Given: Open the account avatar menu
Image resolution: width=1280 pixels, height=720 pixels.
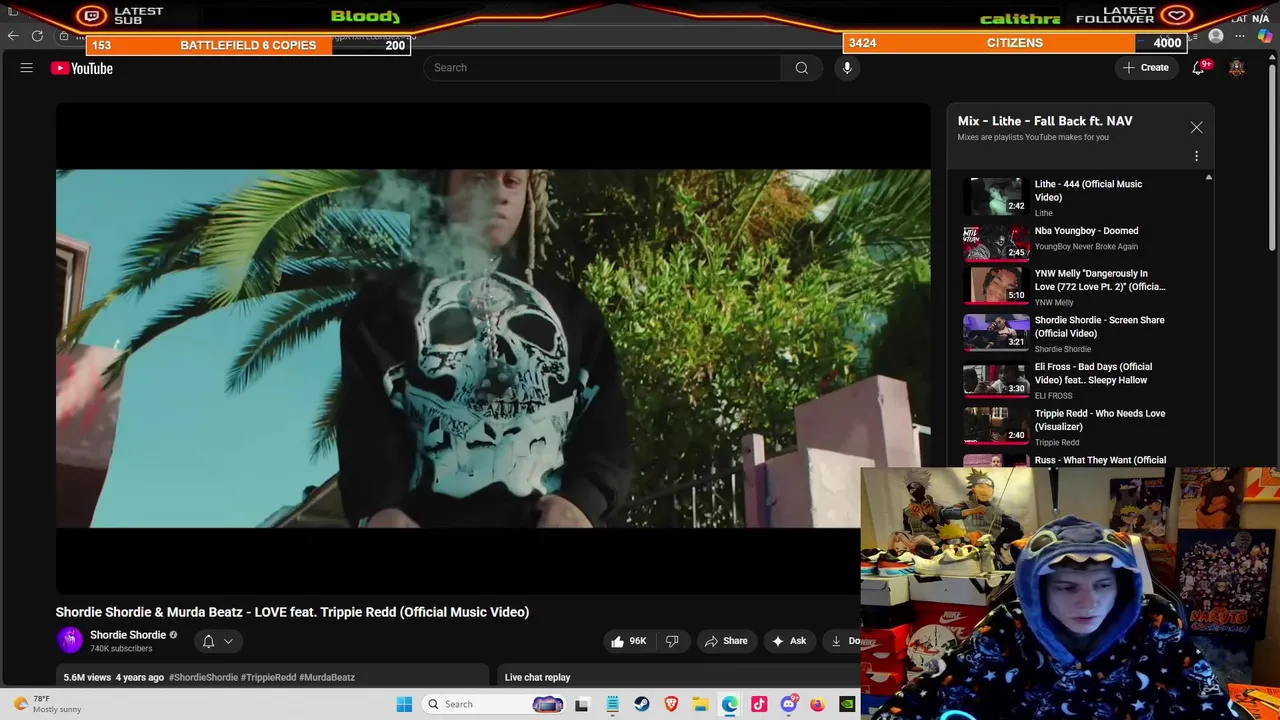Looking at the screenshot, I should point(1237,68).
